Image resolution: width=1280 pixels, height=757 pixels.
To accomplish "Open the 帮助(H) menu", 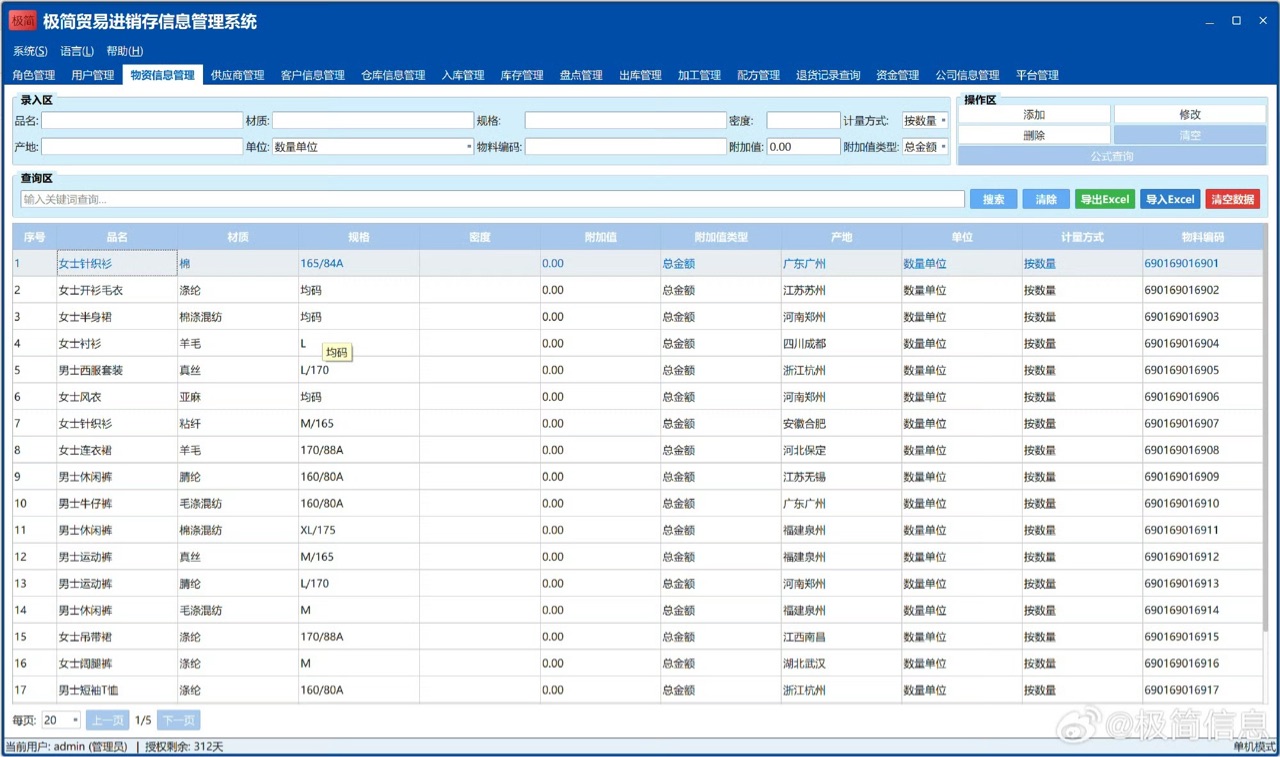I will pos(125,51).
